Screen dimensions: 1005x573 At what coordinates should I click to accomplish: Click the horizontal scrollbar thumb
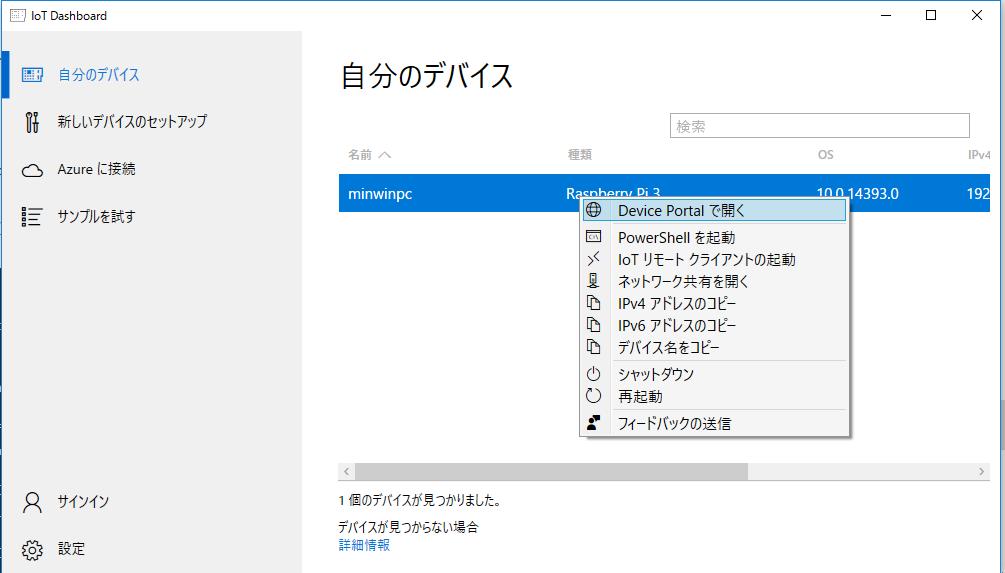[551, 472]
